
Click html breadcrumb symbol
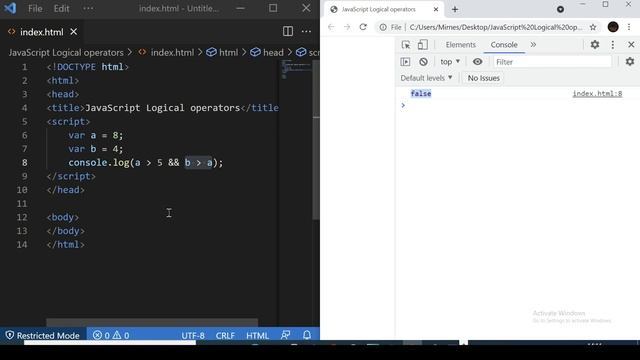[222, 52]
